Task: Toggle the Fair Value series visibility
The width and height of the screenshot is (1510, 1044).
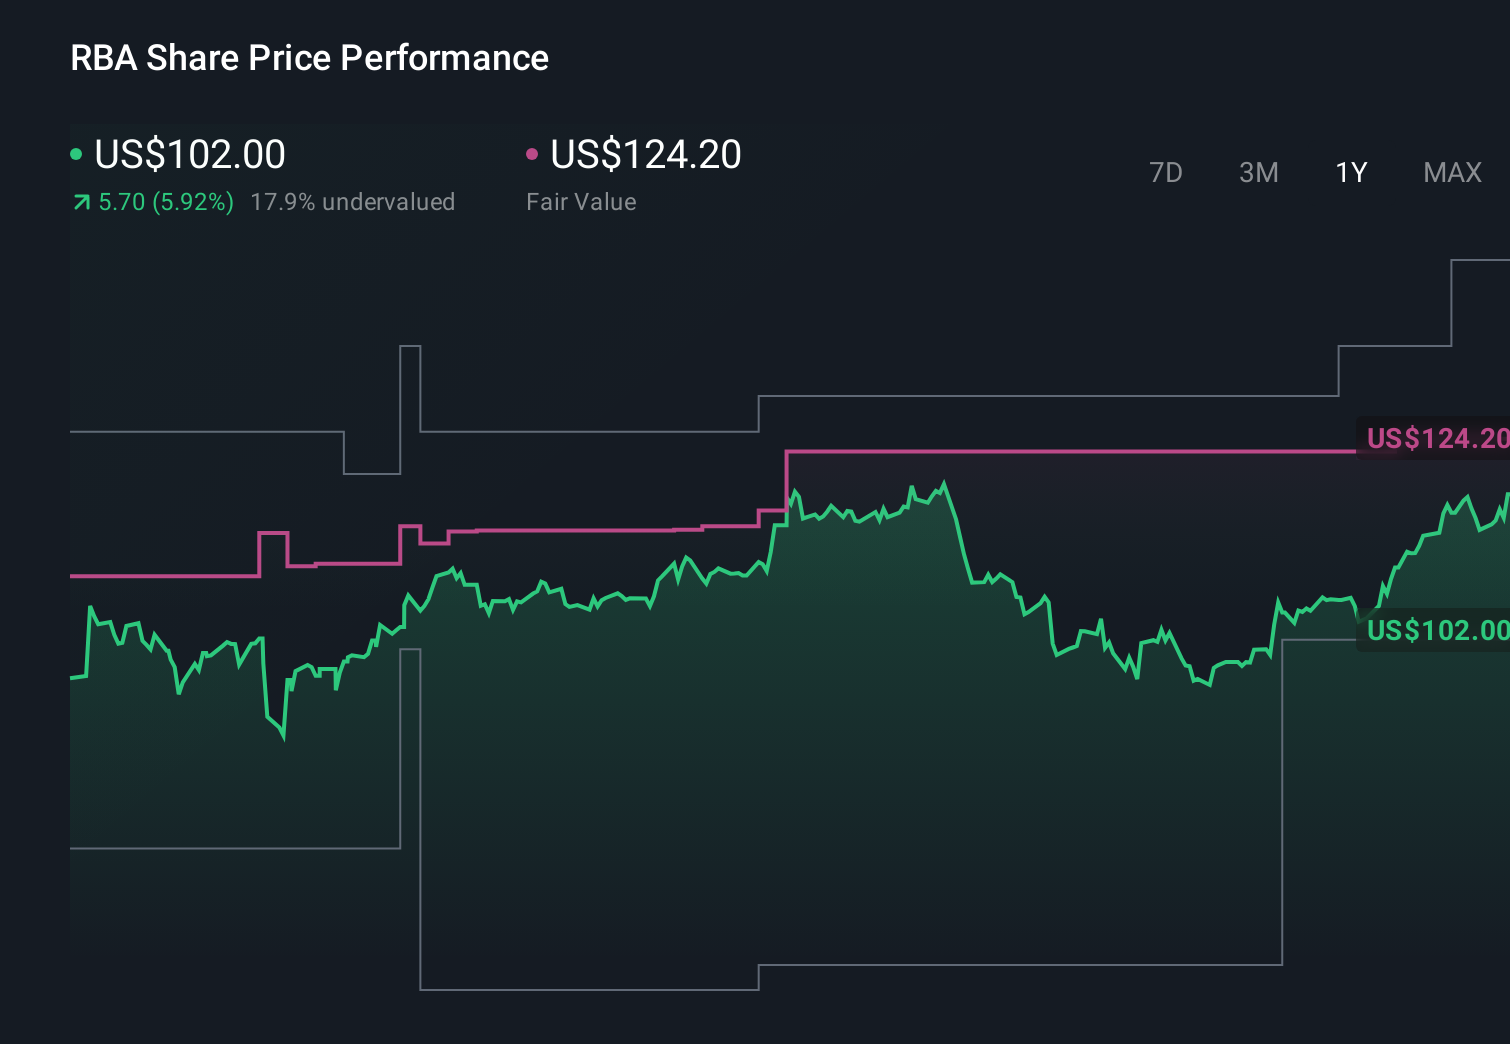Action: 645,153
